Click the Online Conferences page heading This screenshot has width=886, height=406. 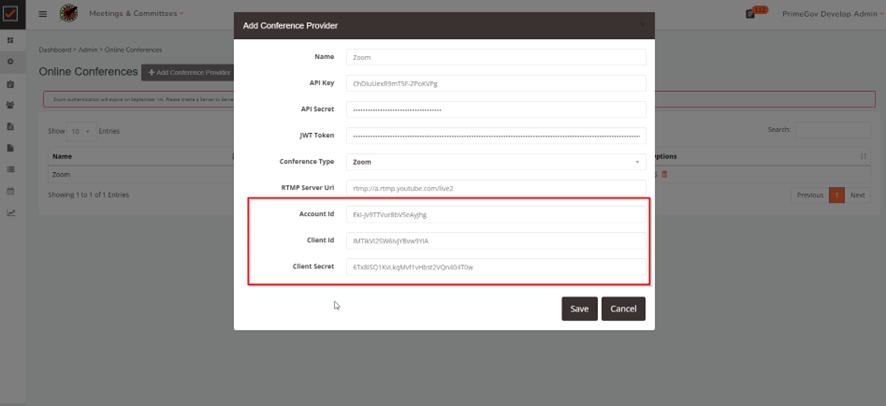click(88, 72)
